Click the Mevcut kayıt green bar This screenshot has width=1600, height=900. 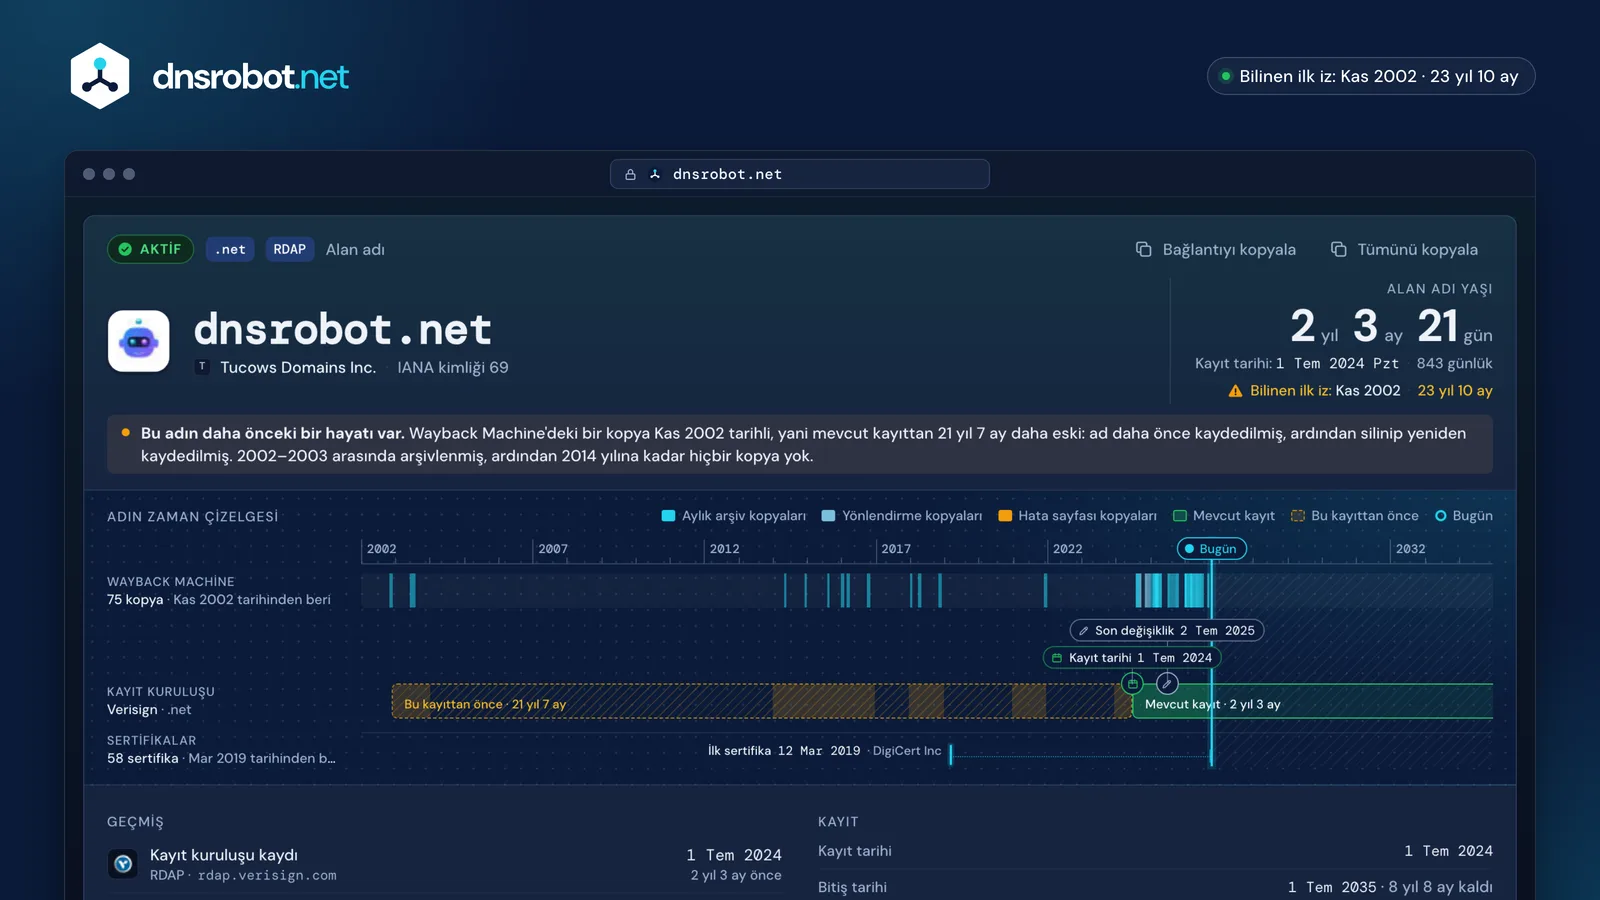pyautogui.click(x=1312, y=702)
